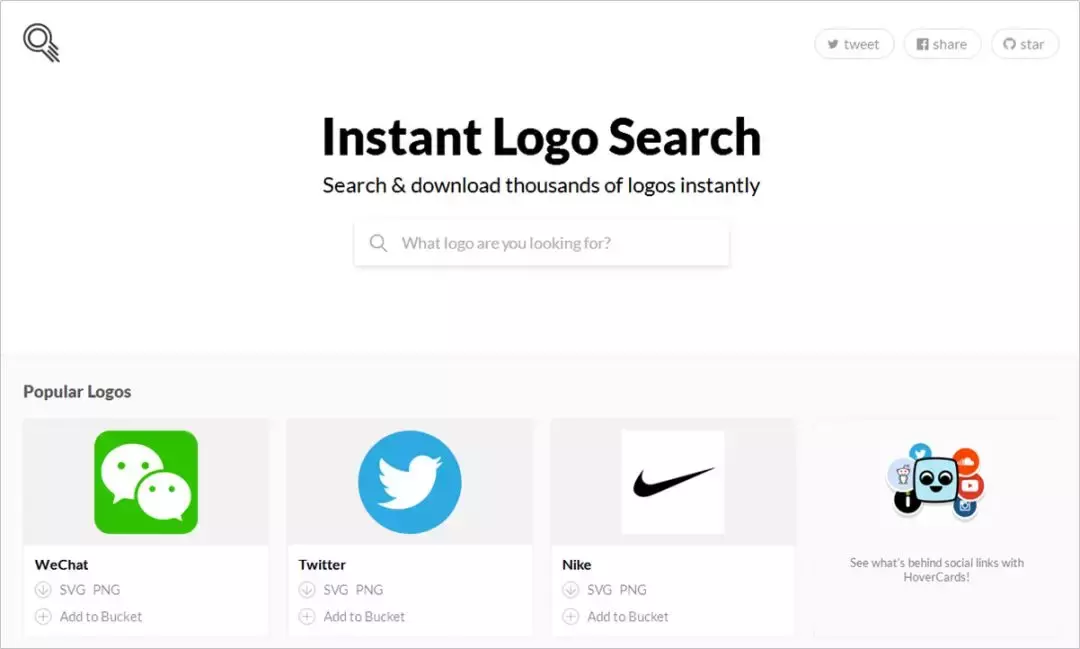
Task: Click the download arrow icon under WeChat
Action: [x=43, y=590]
